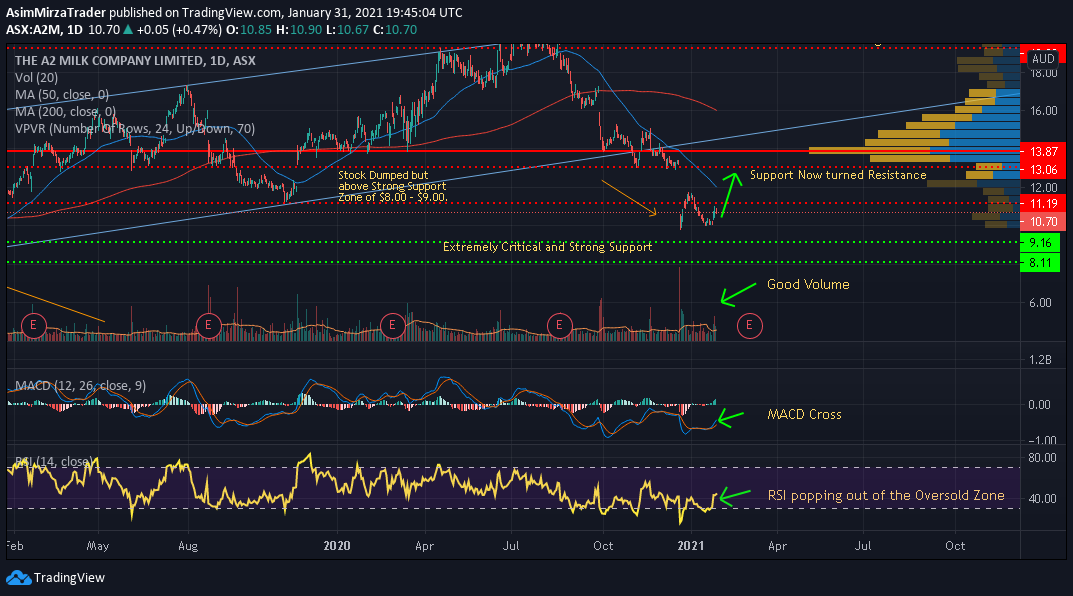
Task: Select the MA (50, close, 0) legend
Action: (62, 94)
